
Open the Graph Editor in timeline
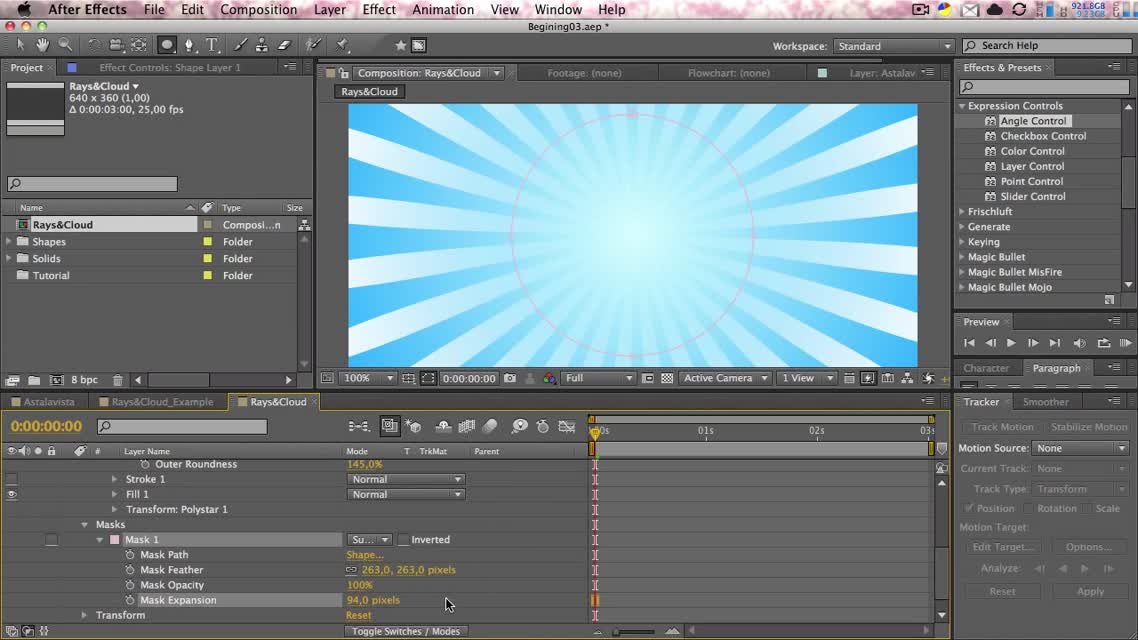coord(567,427)
